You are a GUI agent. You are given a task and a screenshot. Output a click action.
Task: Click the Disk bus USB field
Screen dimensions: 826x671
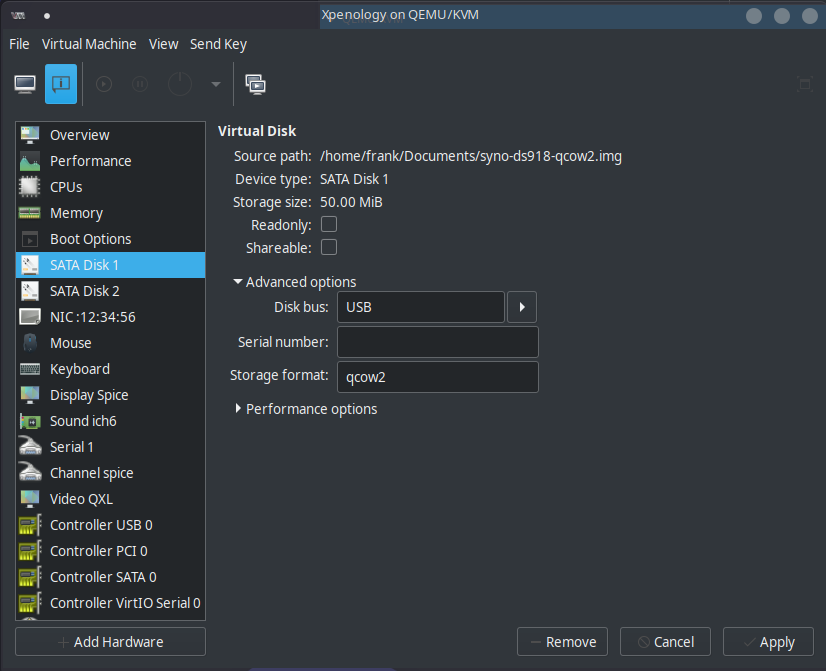(421, 307)
